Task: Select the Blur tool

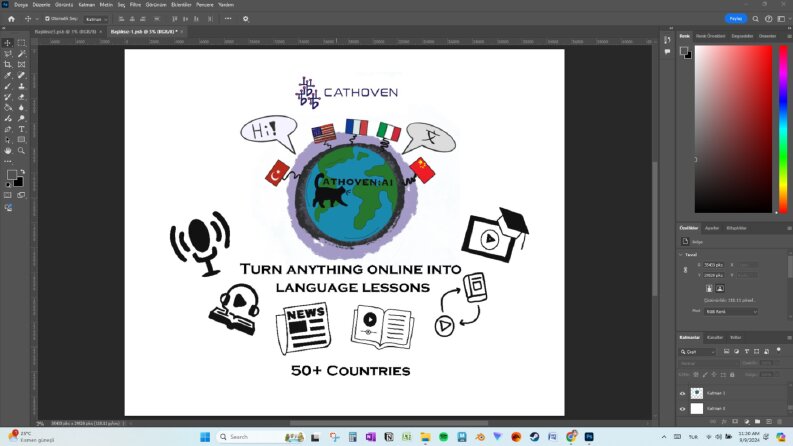Action: click(x=21, y=108)
